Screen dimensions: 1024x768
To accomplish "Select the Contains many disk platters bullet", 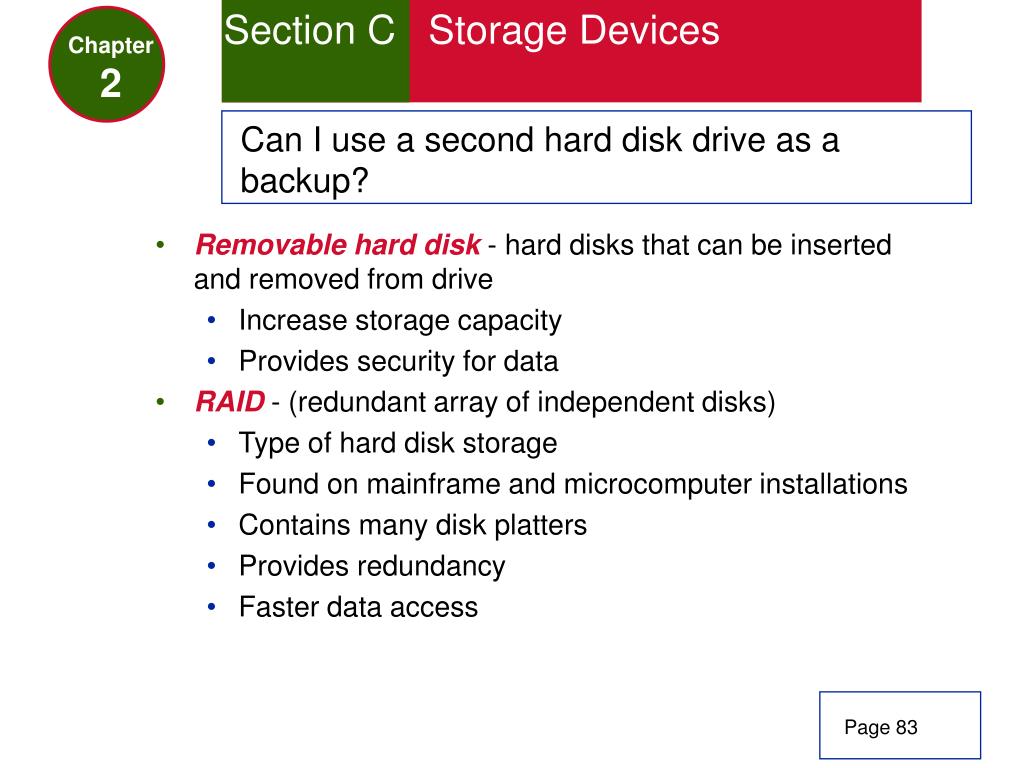I will (413, 525).
